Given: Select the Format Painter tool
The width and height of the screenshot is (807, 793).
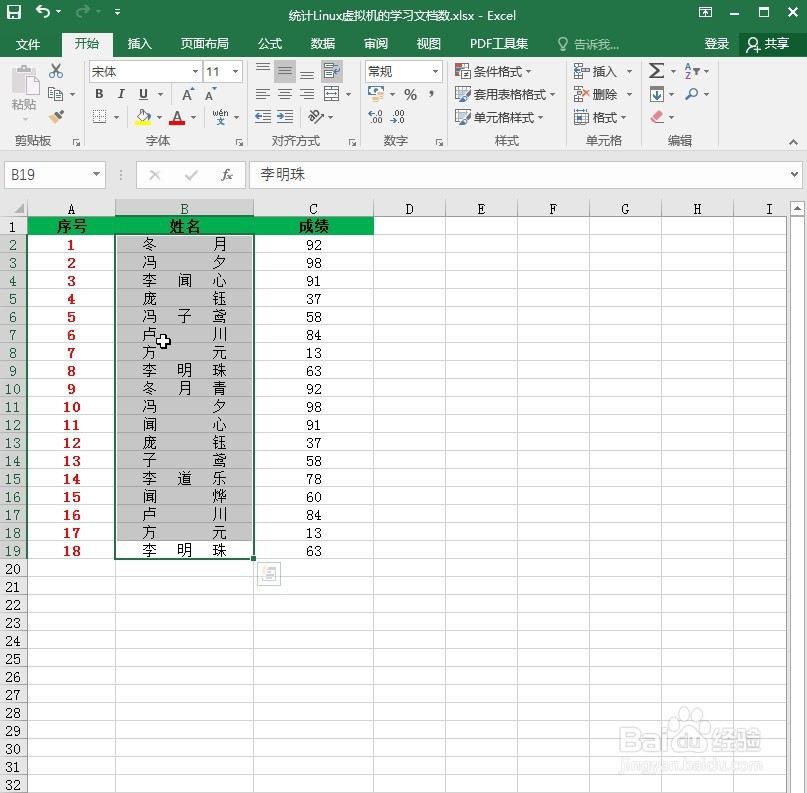Looking at the screenshot, I should [x=56, y=117].
